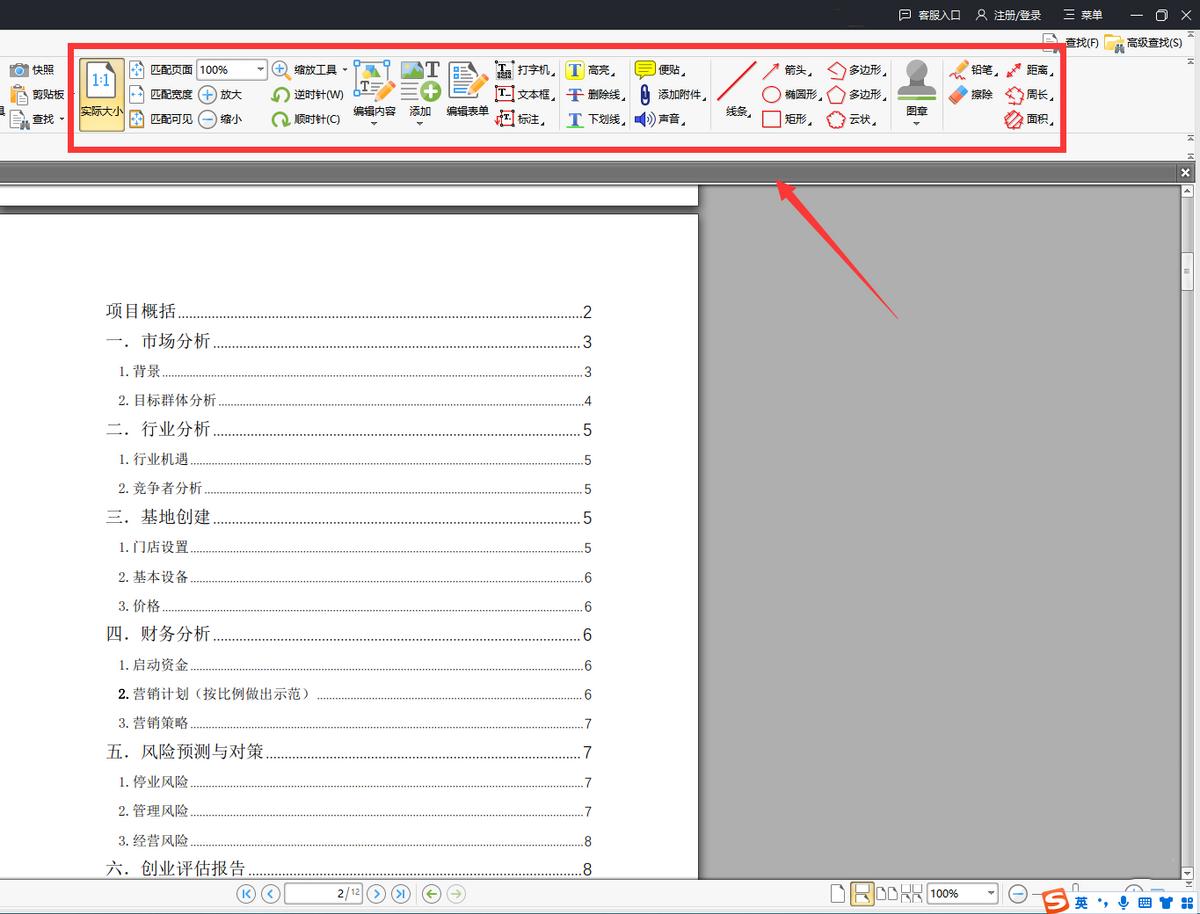Select the 擦除 eraser tool
This screenshot has height=914, width=1200.
pos(975,95)
